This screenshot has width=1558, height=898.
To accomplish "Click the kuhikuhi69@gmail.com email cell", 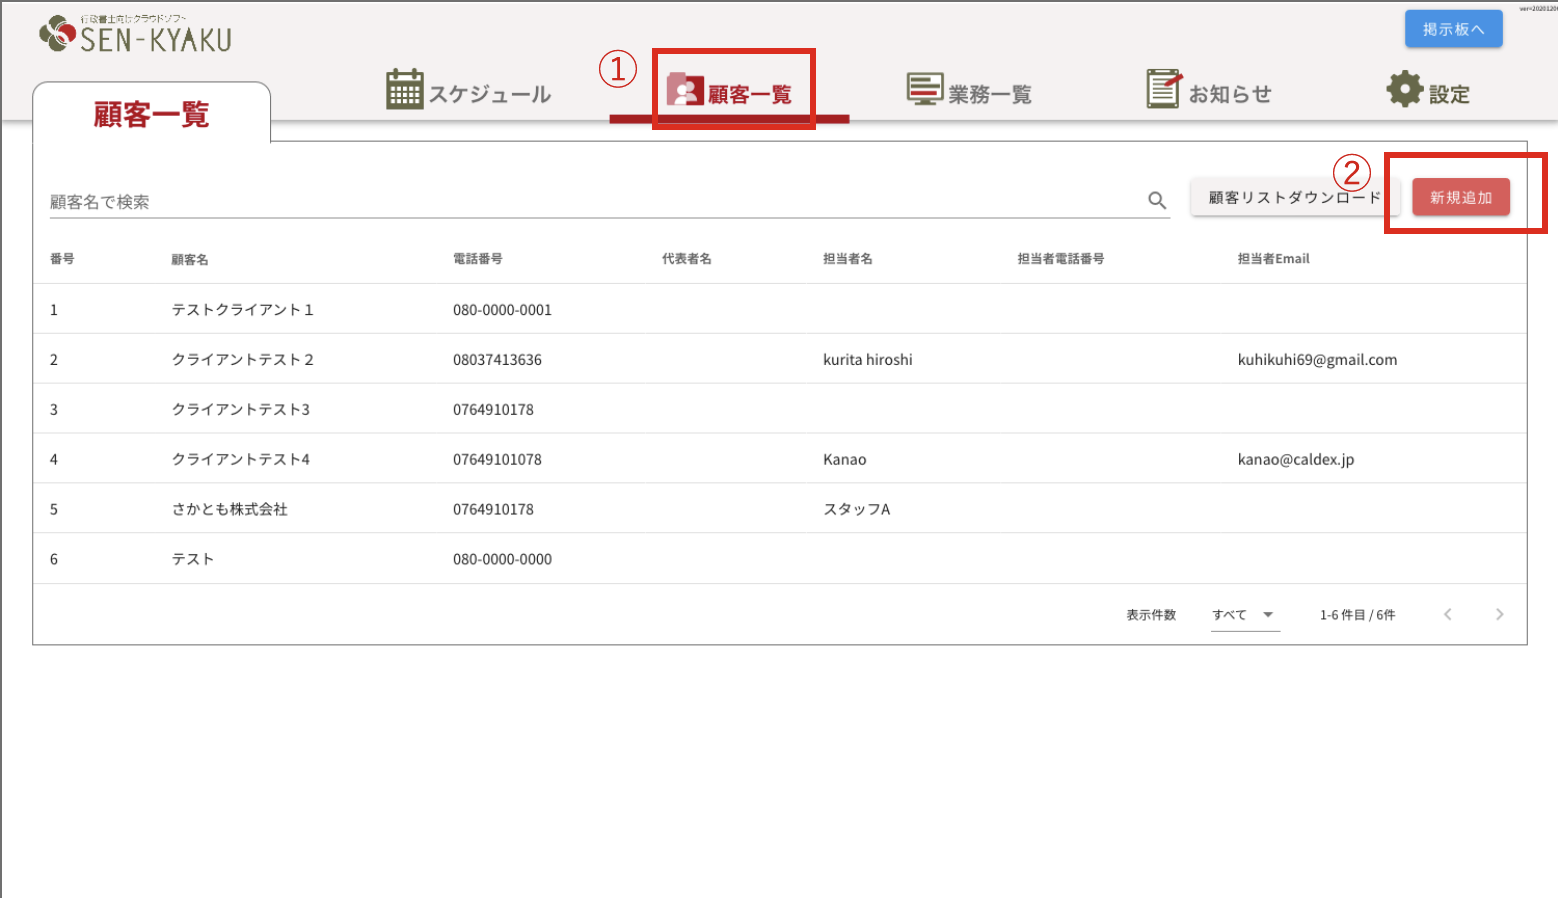I will [1317, 360].
